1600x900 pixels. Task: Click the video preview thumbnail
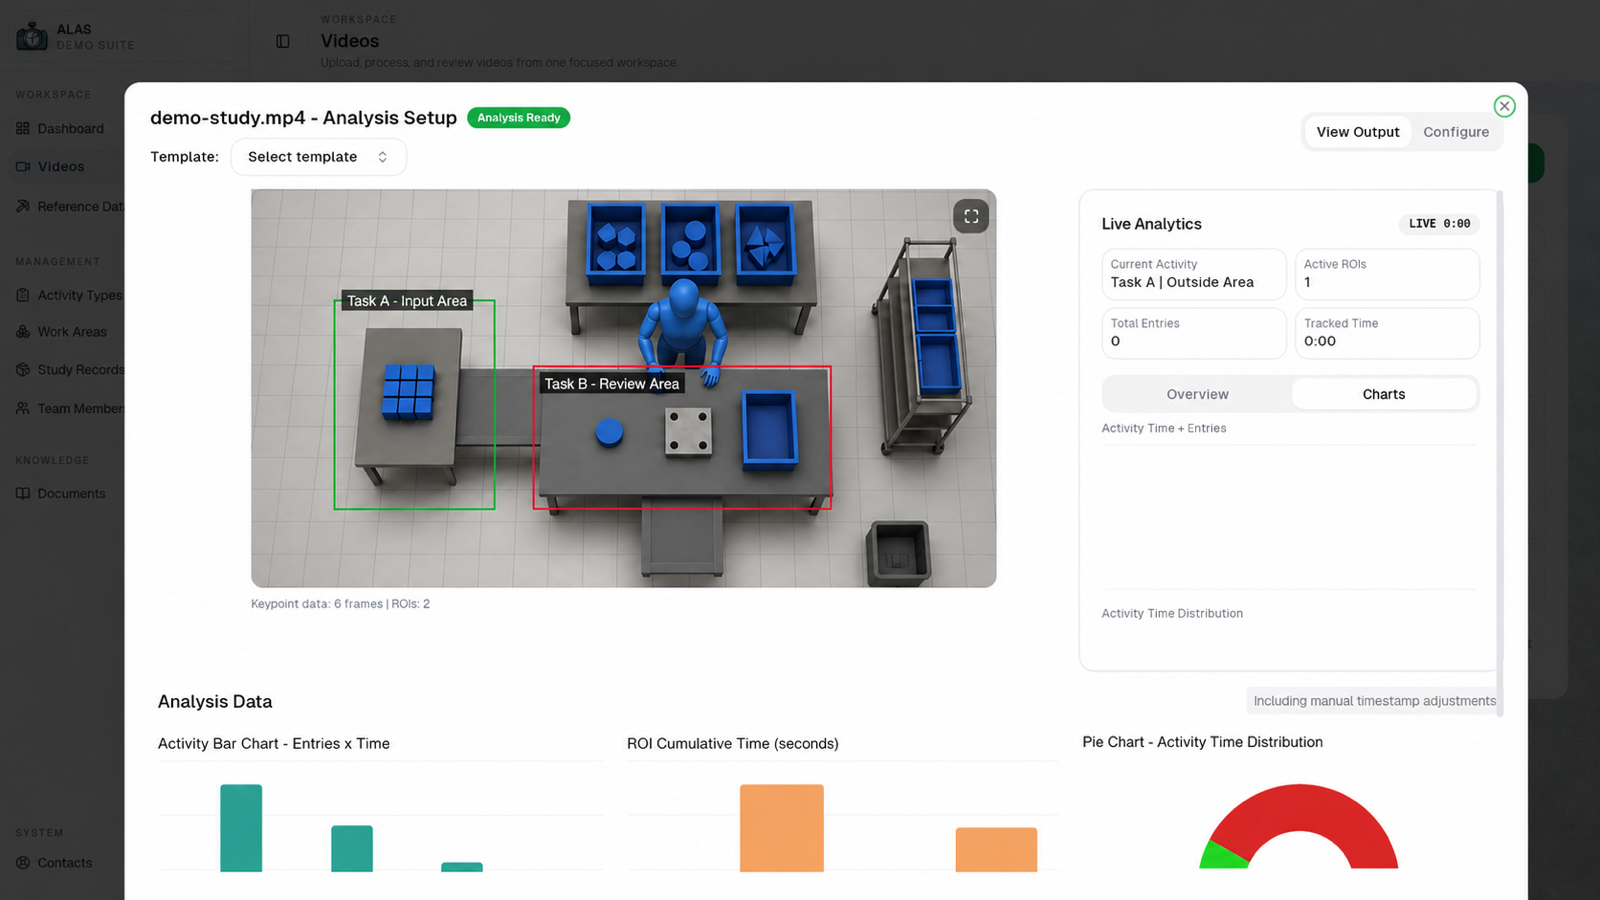[623, 388]
